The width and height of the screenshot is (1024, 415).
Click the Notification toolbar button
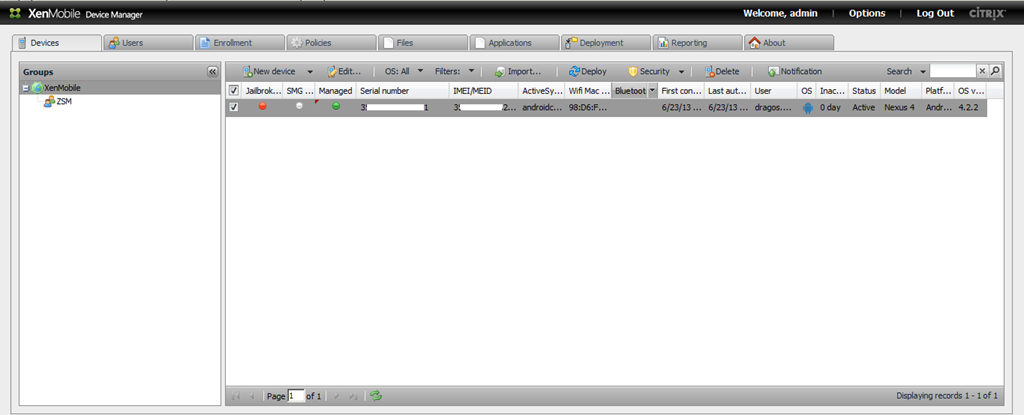pos(794,72)
